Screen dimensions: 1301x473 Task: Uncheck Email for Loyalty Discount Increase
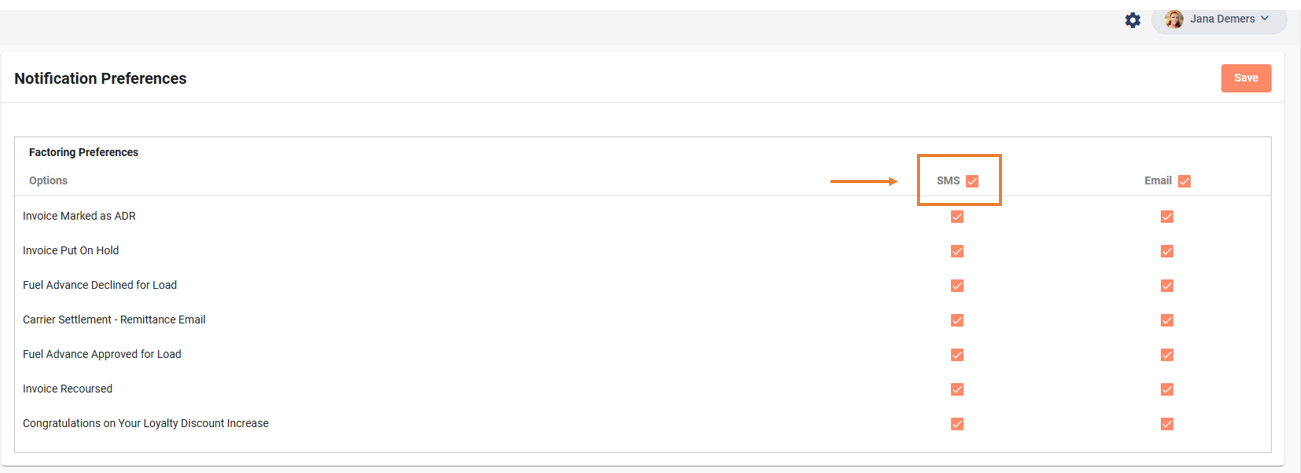(1166, 423)
